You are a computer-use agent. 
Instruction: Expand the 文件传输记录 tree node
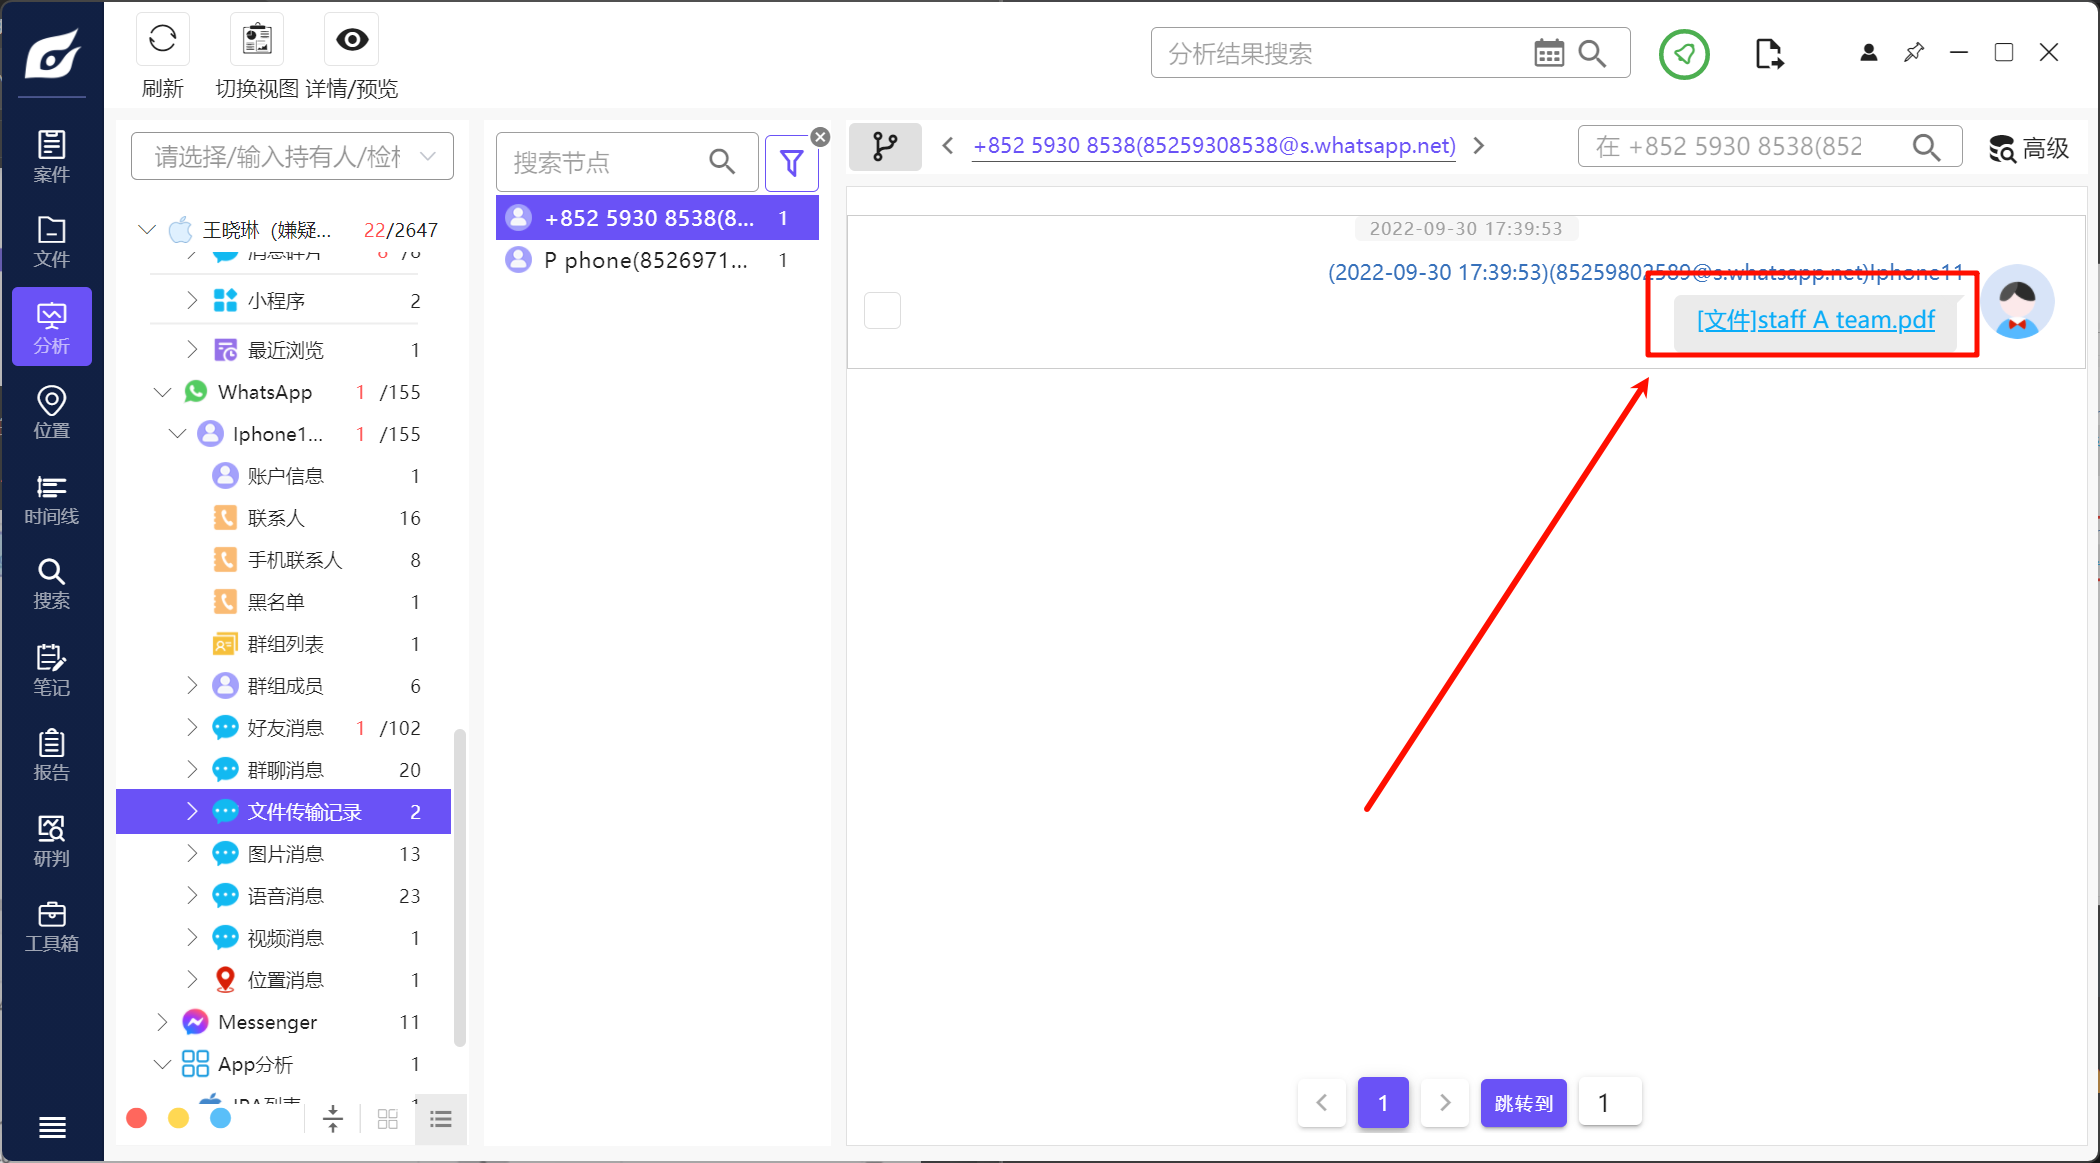[192, 811]
